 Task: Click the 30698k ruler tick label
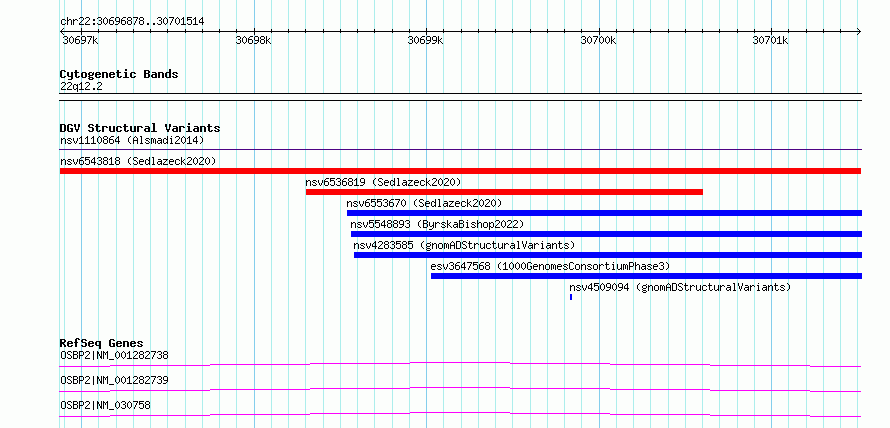pos(253,40)
